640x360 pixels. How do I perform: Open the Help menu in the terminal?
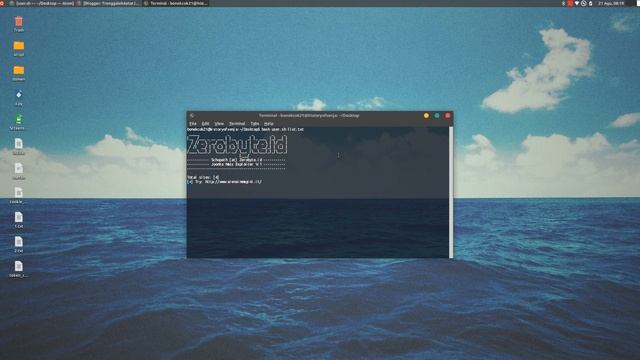(x=268, y=123)
